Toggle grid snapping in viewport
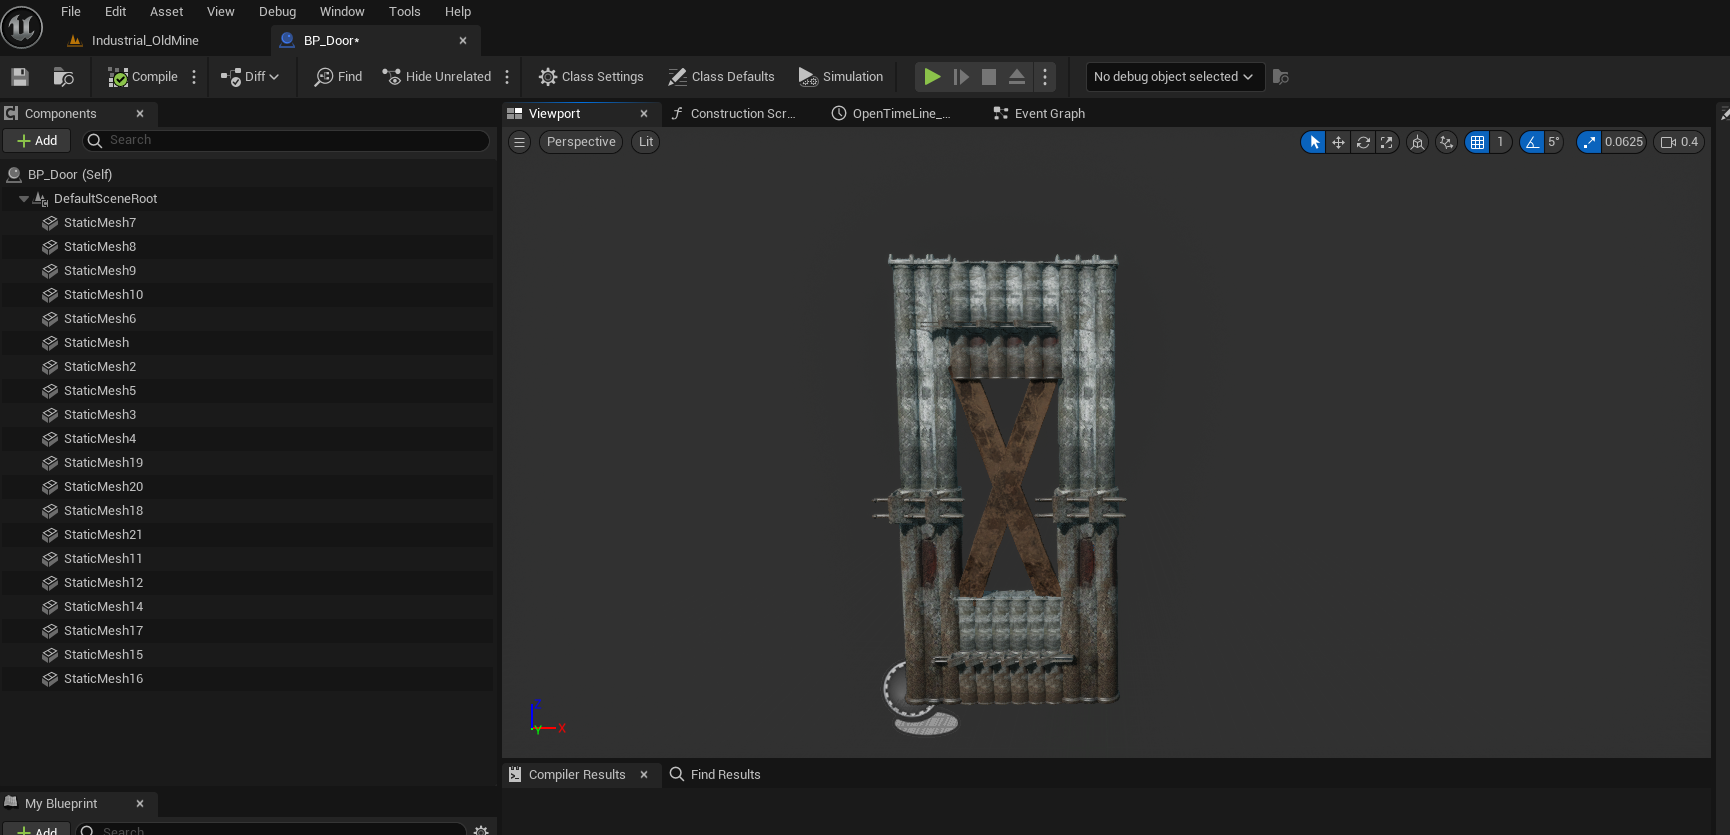This screenshot has height=835, width=1730. point(1477,142)
